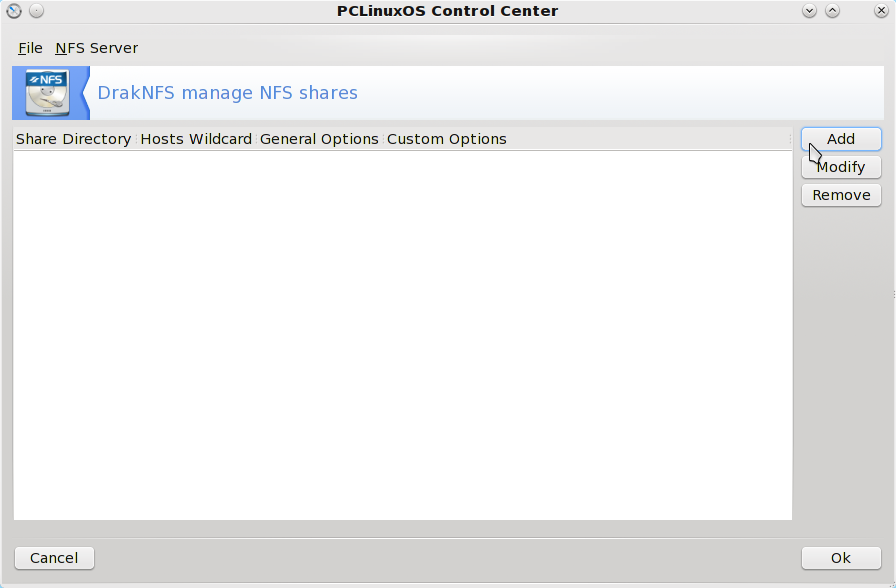Cancel the DrakNFS dialog
Screen dimensions: 896x588
click(x=54, y=558)
